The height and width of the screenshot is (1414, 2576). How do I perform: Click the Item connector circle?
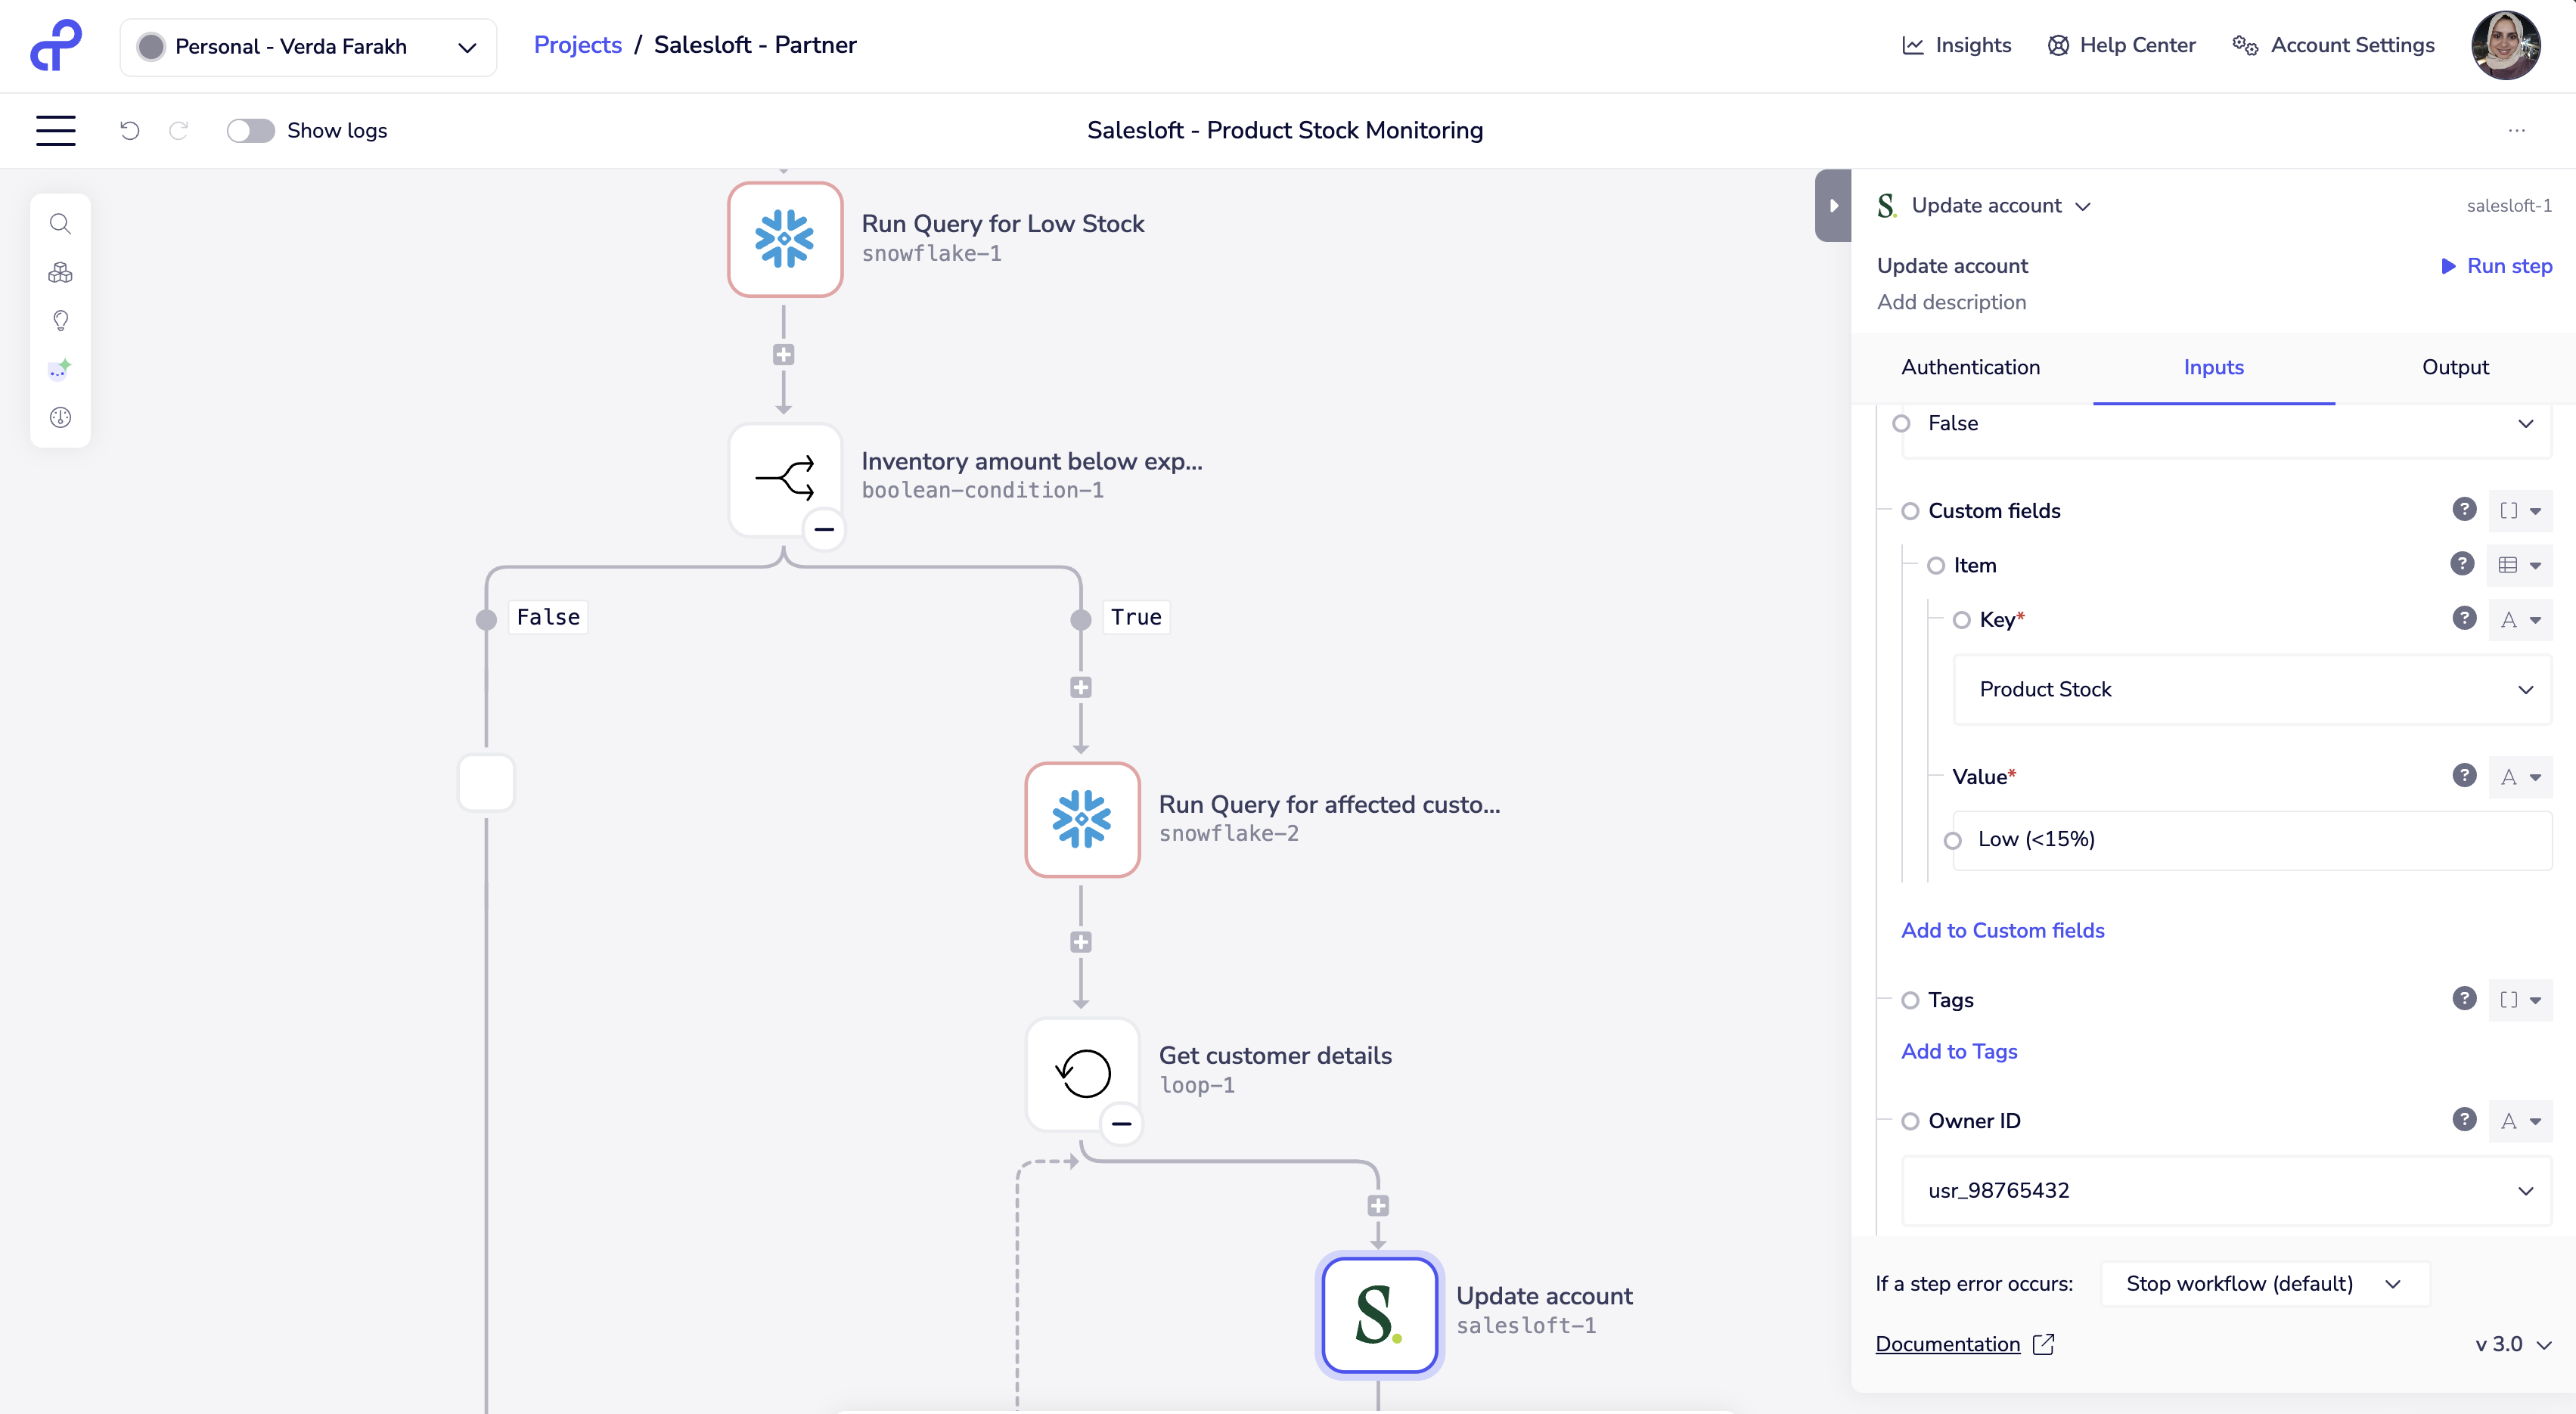[x=1936, y=566]
